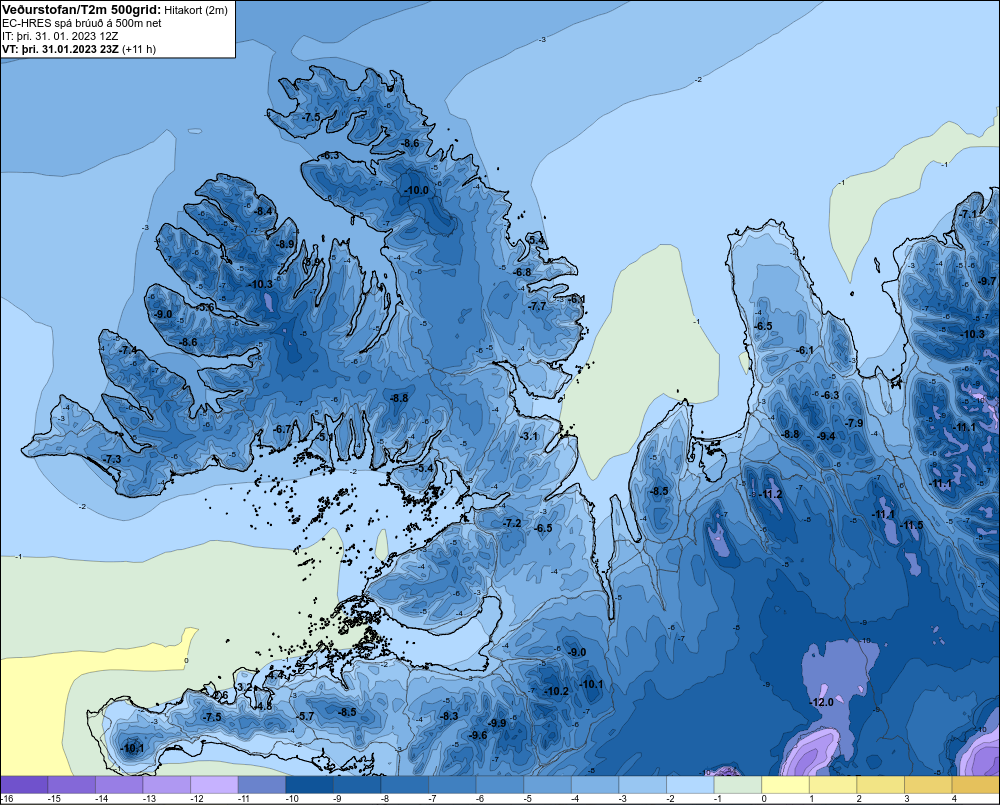Select the legend swatch between -9 and -8

click(357, 784)
